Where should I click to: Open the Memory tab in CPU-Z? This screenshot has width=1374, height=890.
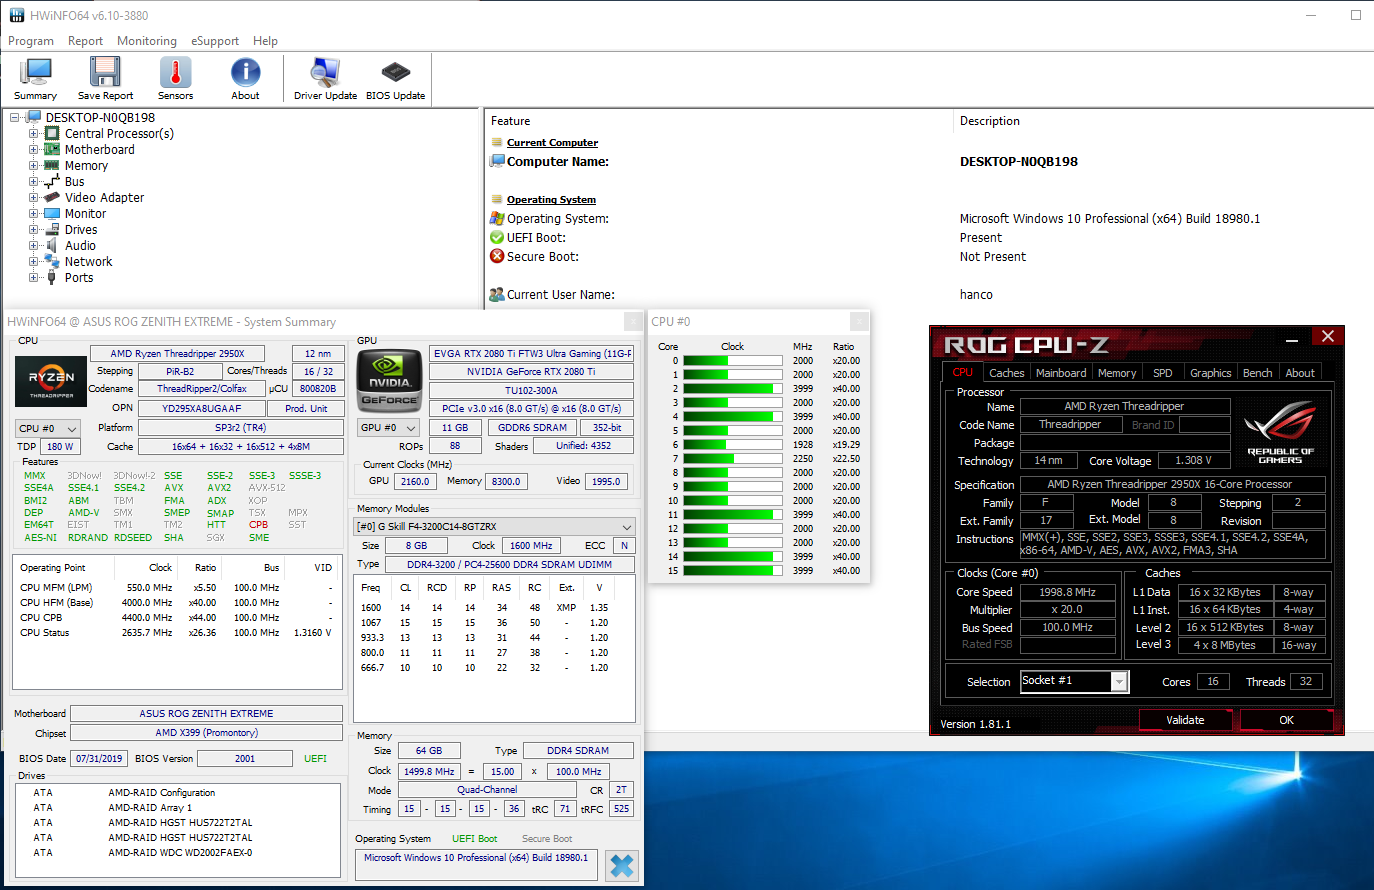click(1116, 373)
